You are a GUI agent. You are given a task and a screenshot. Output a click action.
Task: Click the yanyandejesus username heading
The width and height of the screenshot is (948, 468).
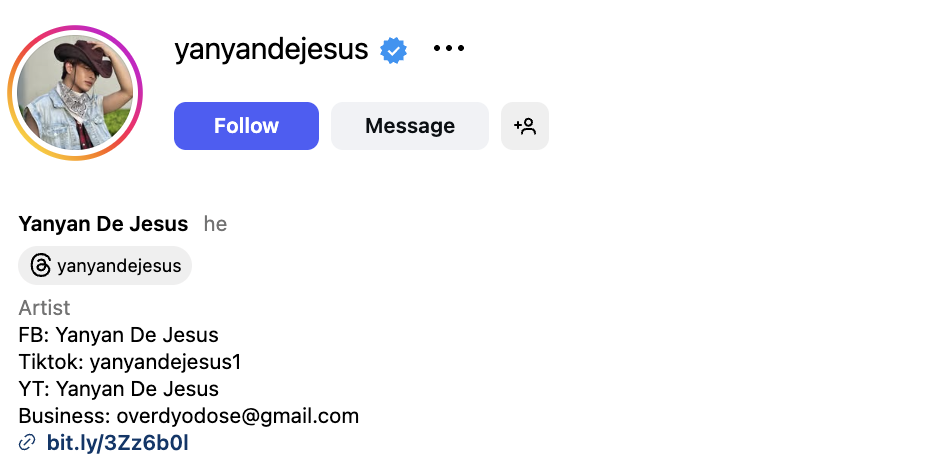(x=271, y=49)
